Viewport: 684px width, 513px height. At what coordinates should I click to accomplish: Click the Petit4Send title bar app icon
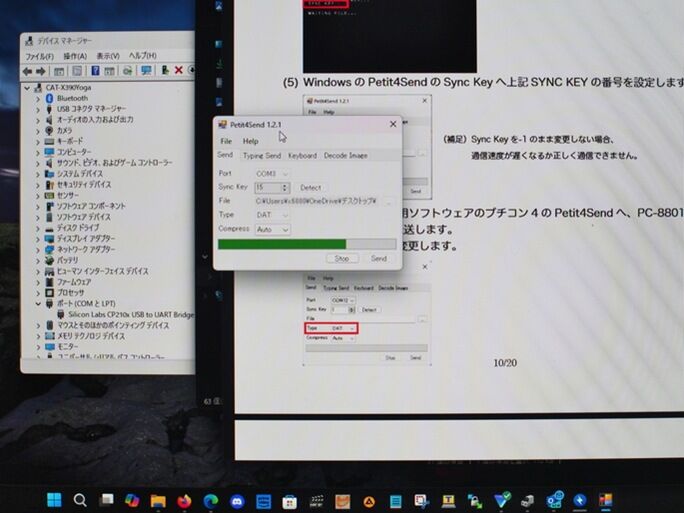click(x=222, y=125)
